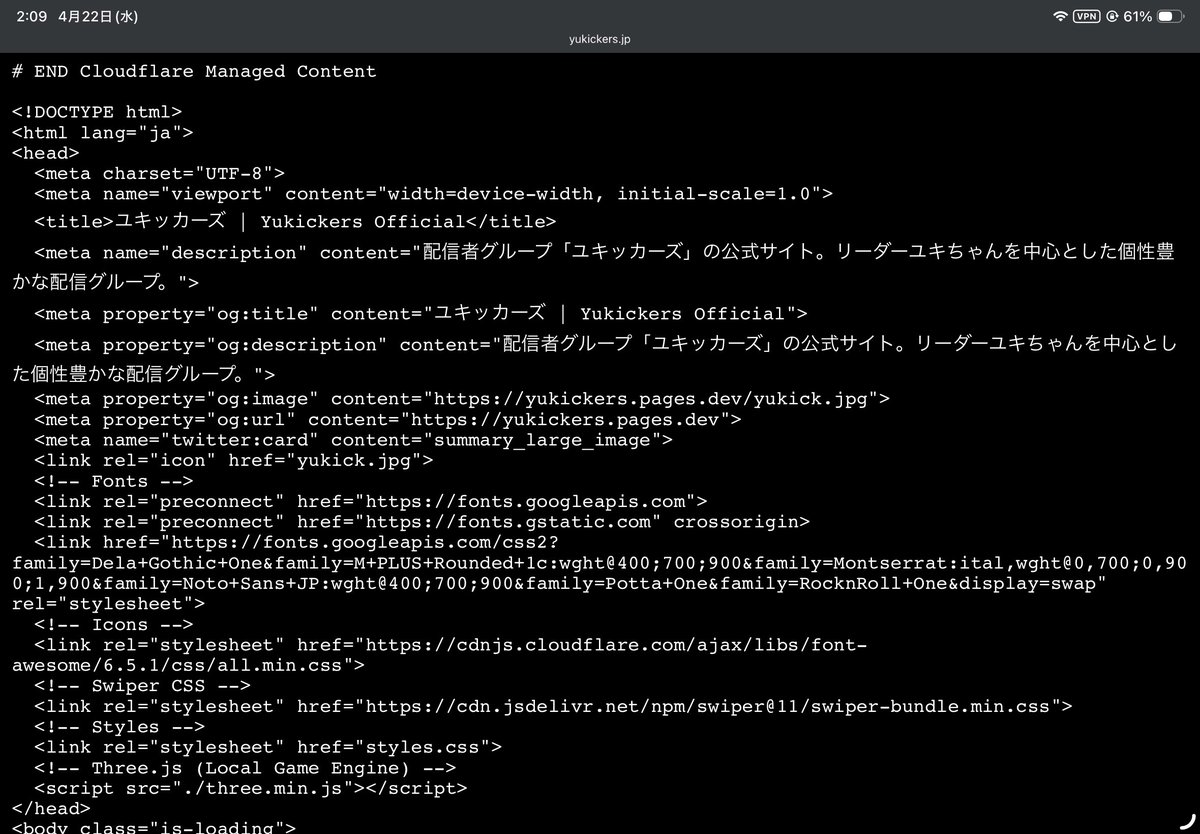Tap the yukickers.jp title bar
This screenshot has width=1200, height=834.
[x=598, y=39]
